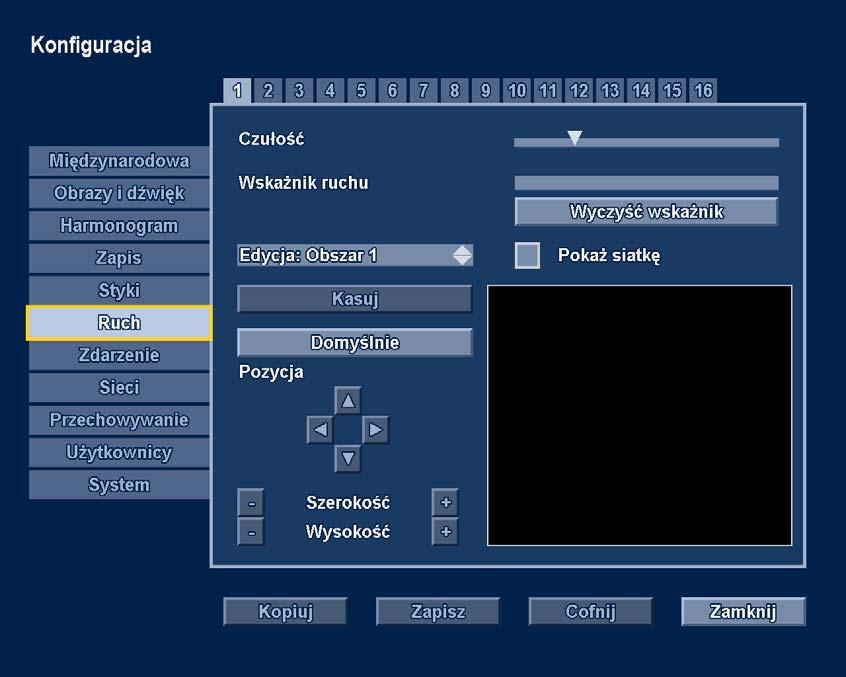Open the Międzynarodowa settings section

pos(119,161)
